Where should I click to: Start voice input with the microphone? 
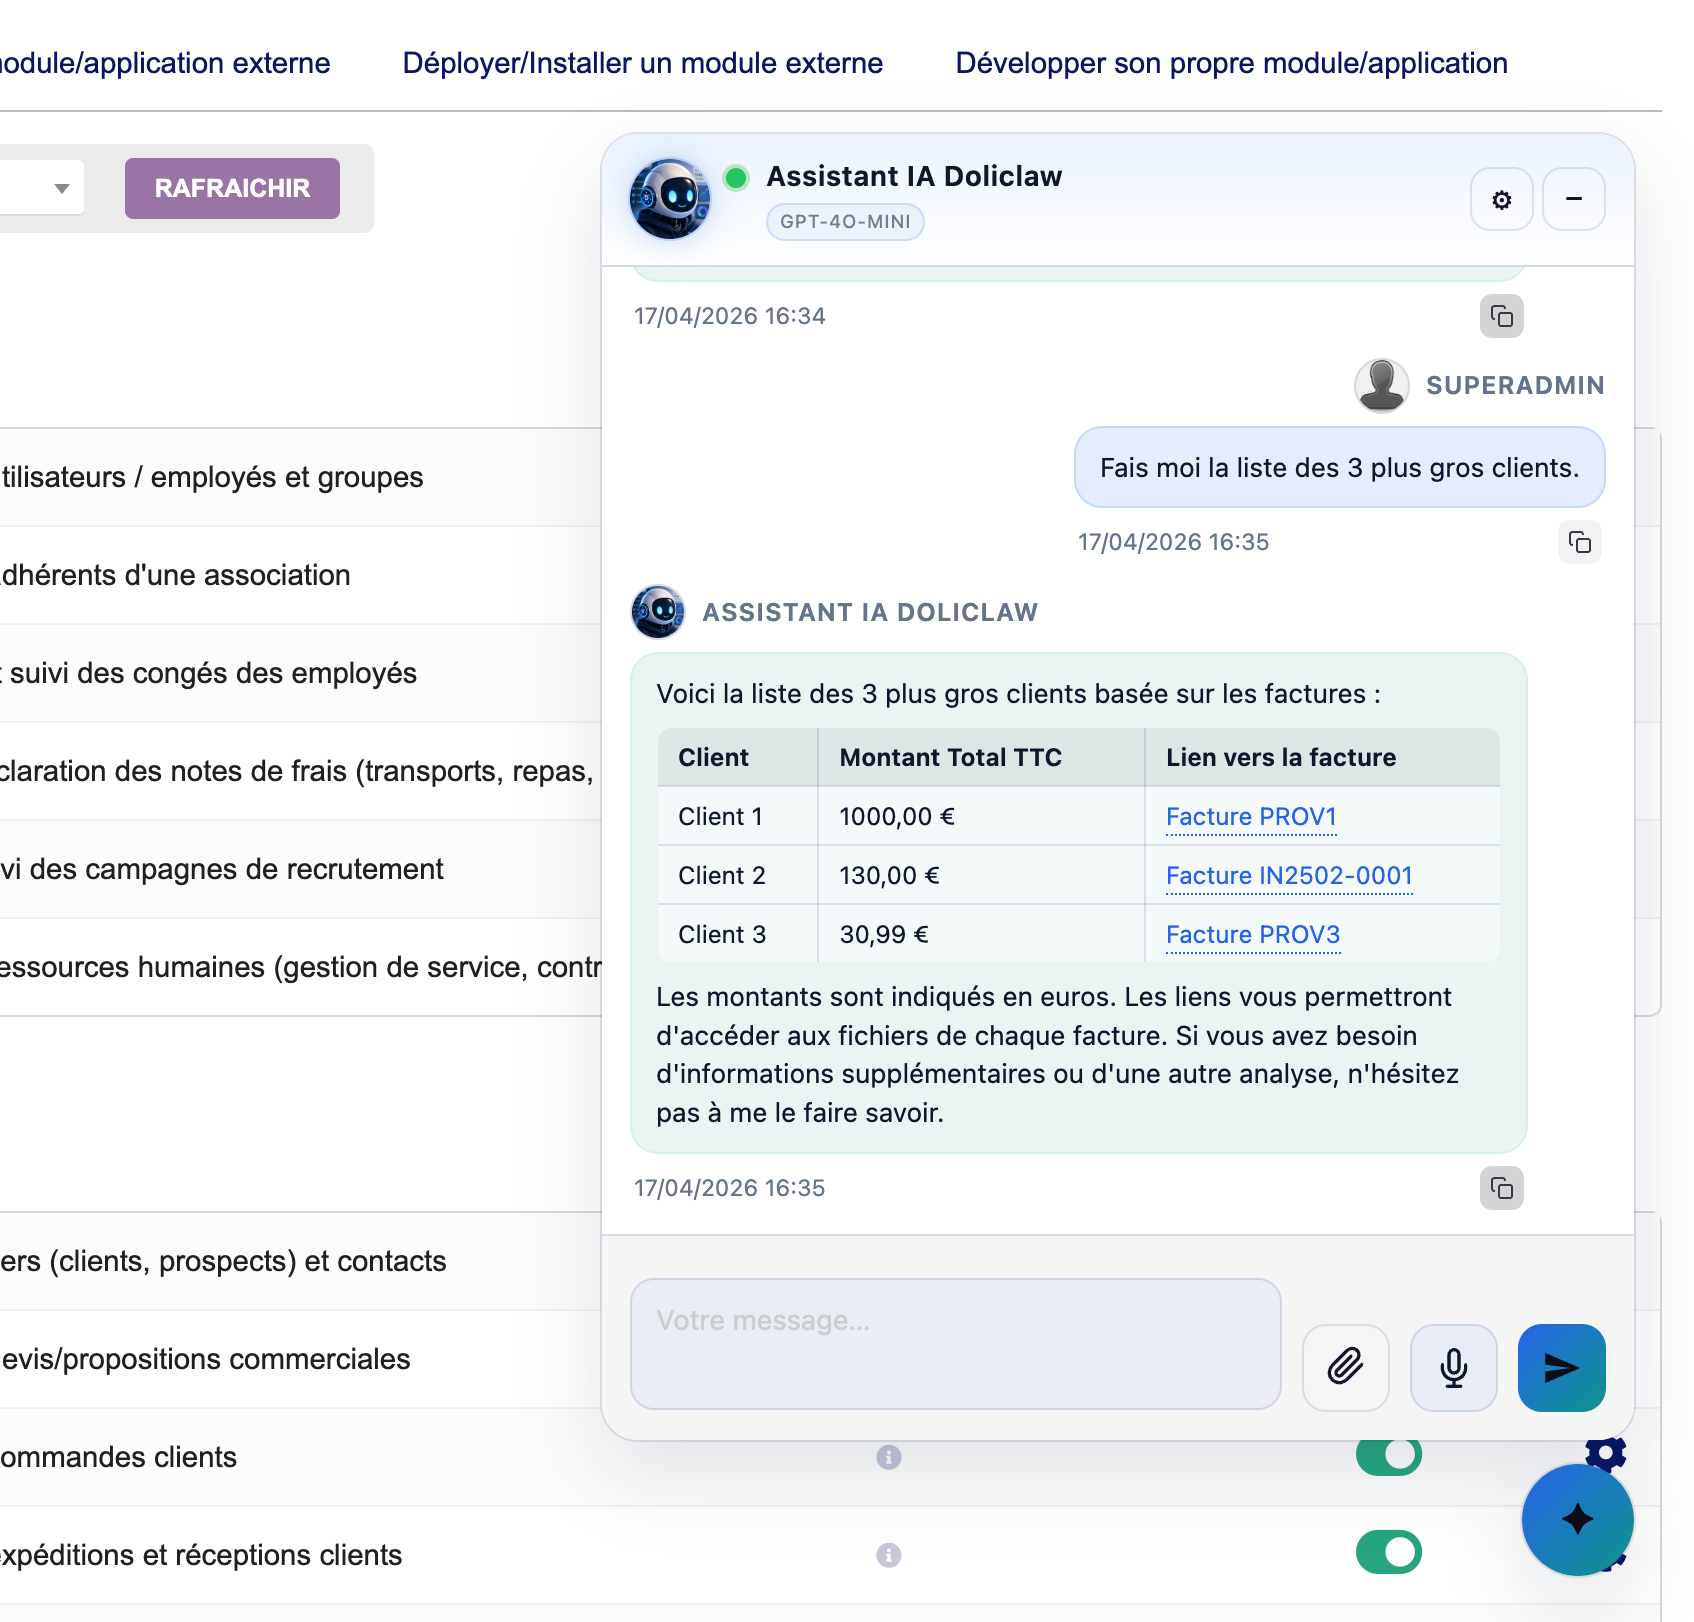1453,1367
